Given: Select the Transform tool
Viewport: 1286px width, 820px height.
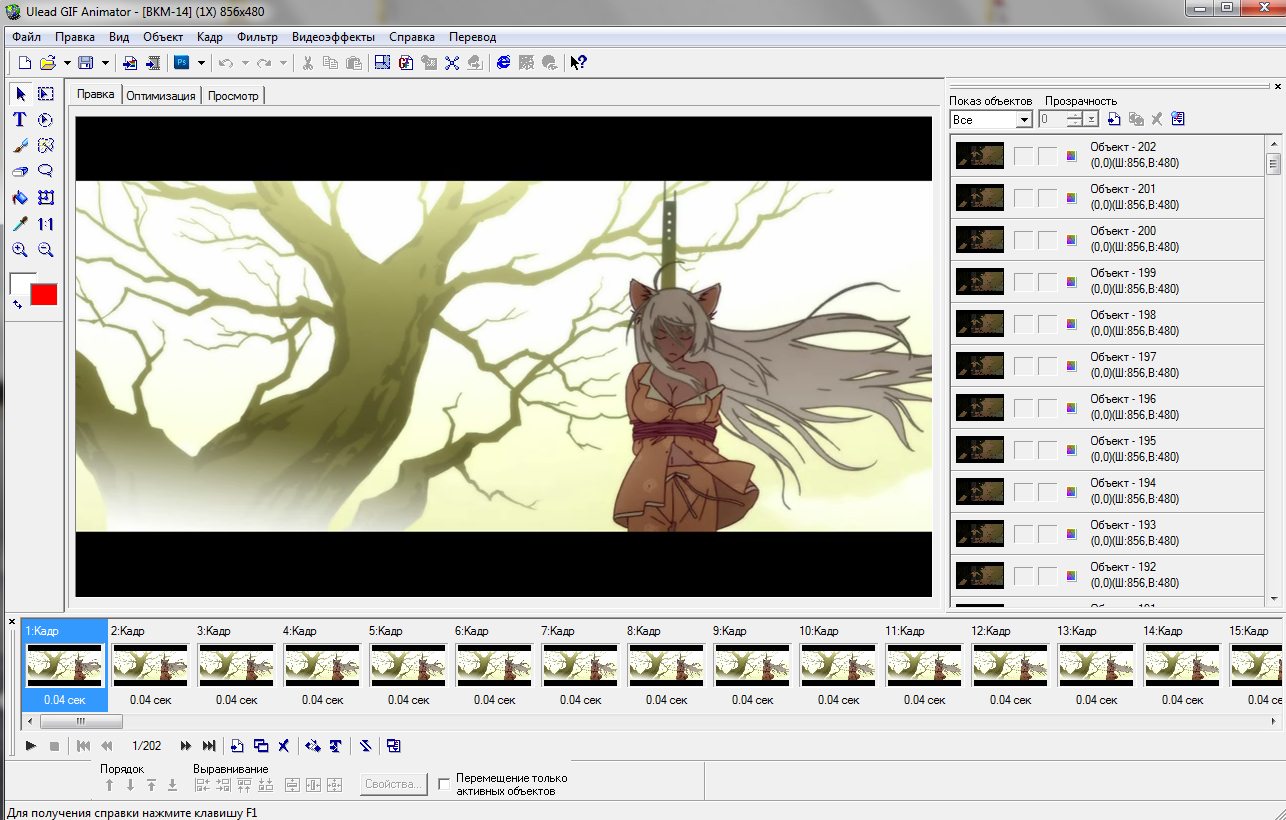Looking at the screenshot, I should coord(46,198).
